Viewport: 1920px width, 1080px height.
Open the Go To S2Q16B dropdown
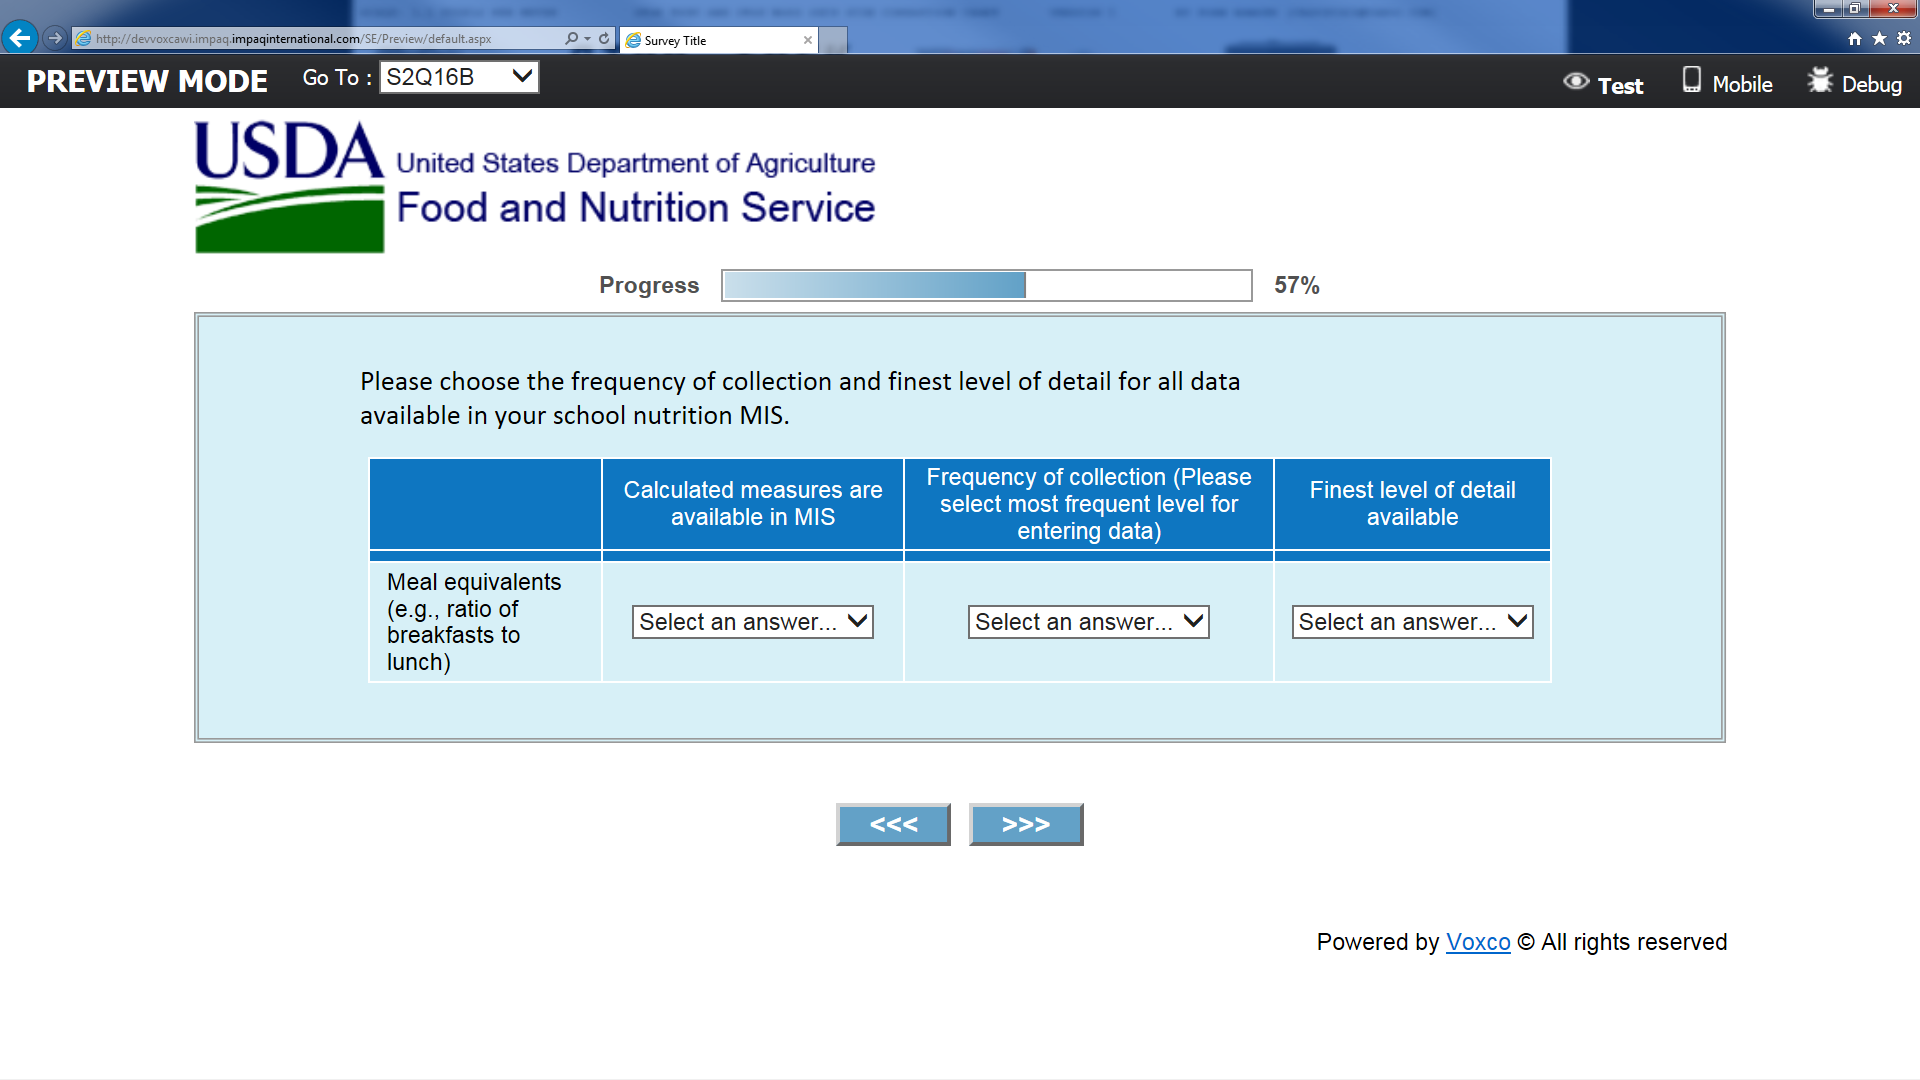pos(459,77)
